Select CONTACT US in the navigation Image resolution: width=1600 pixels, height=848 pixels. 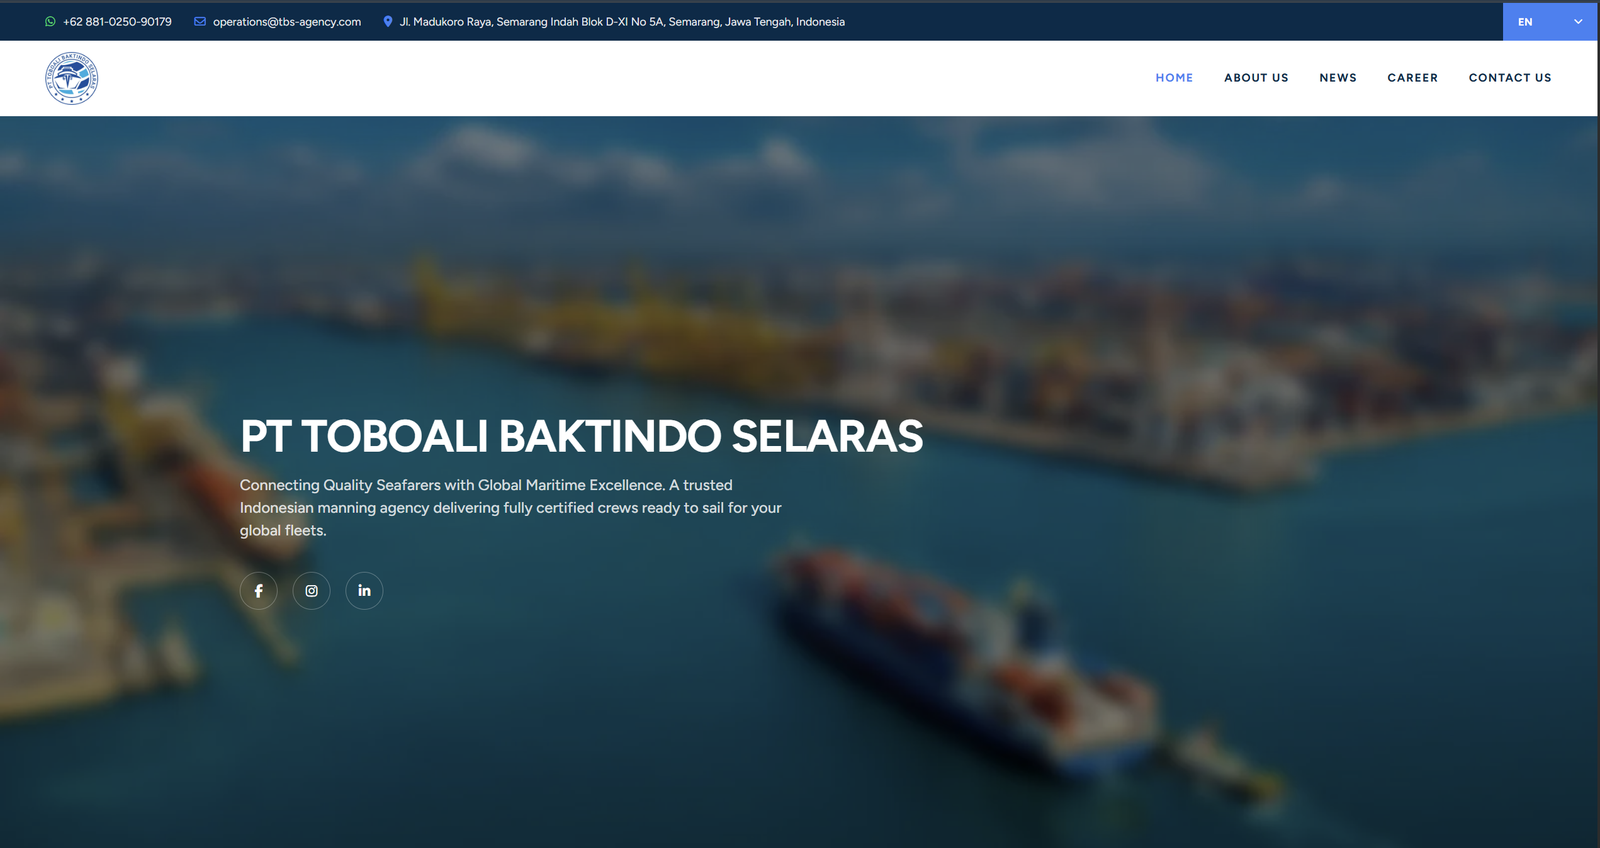point(1510,78)
